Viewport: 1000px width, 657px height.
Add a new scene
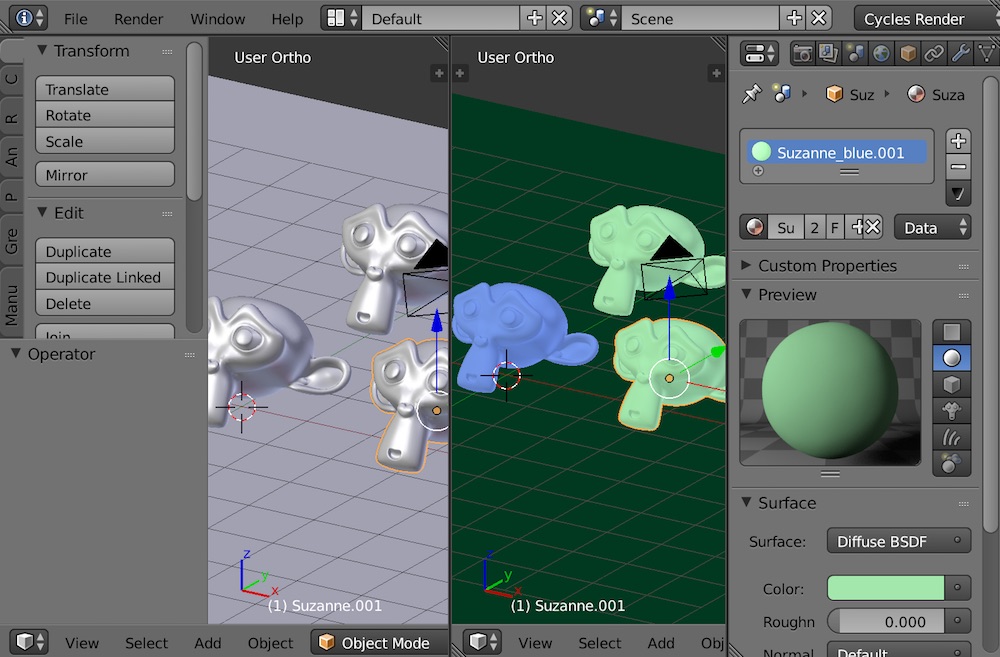[x=793, y=18]
